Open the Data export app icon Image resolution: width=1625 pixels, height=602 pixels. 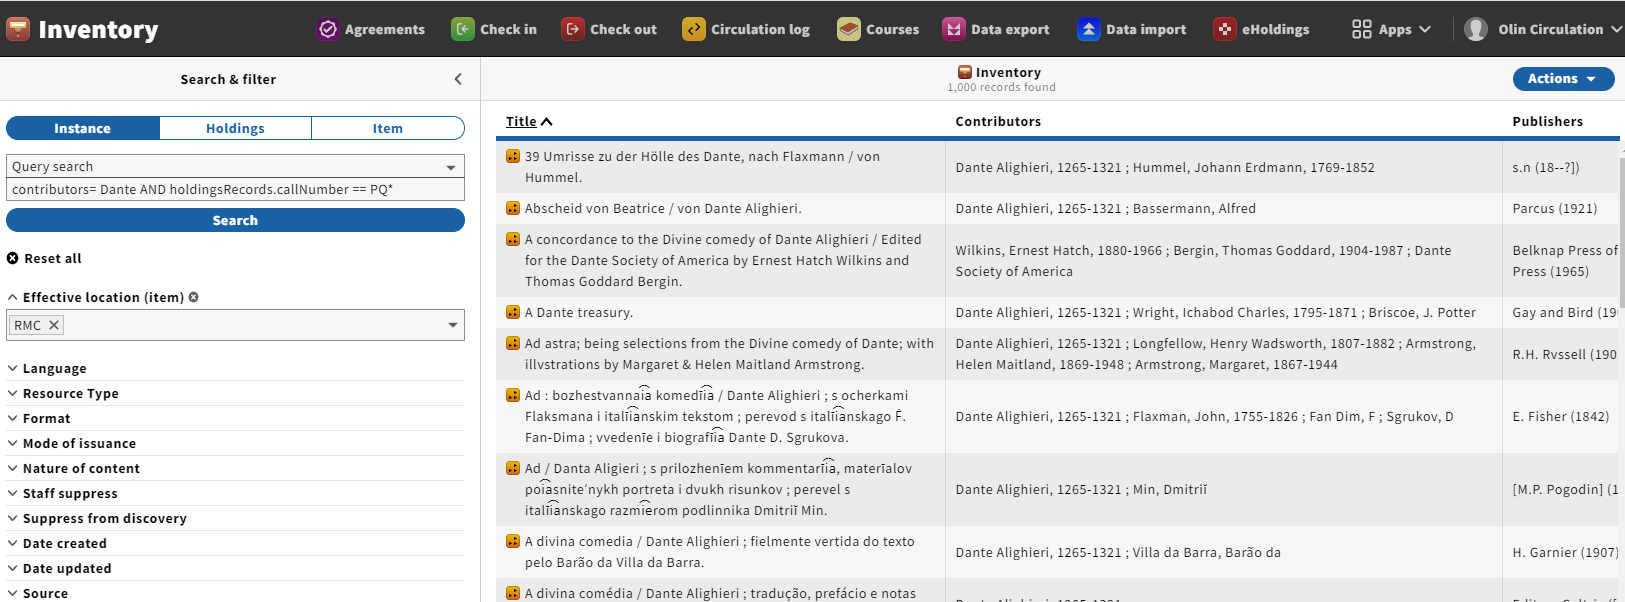(954, 29)
